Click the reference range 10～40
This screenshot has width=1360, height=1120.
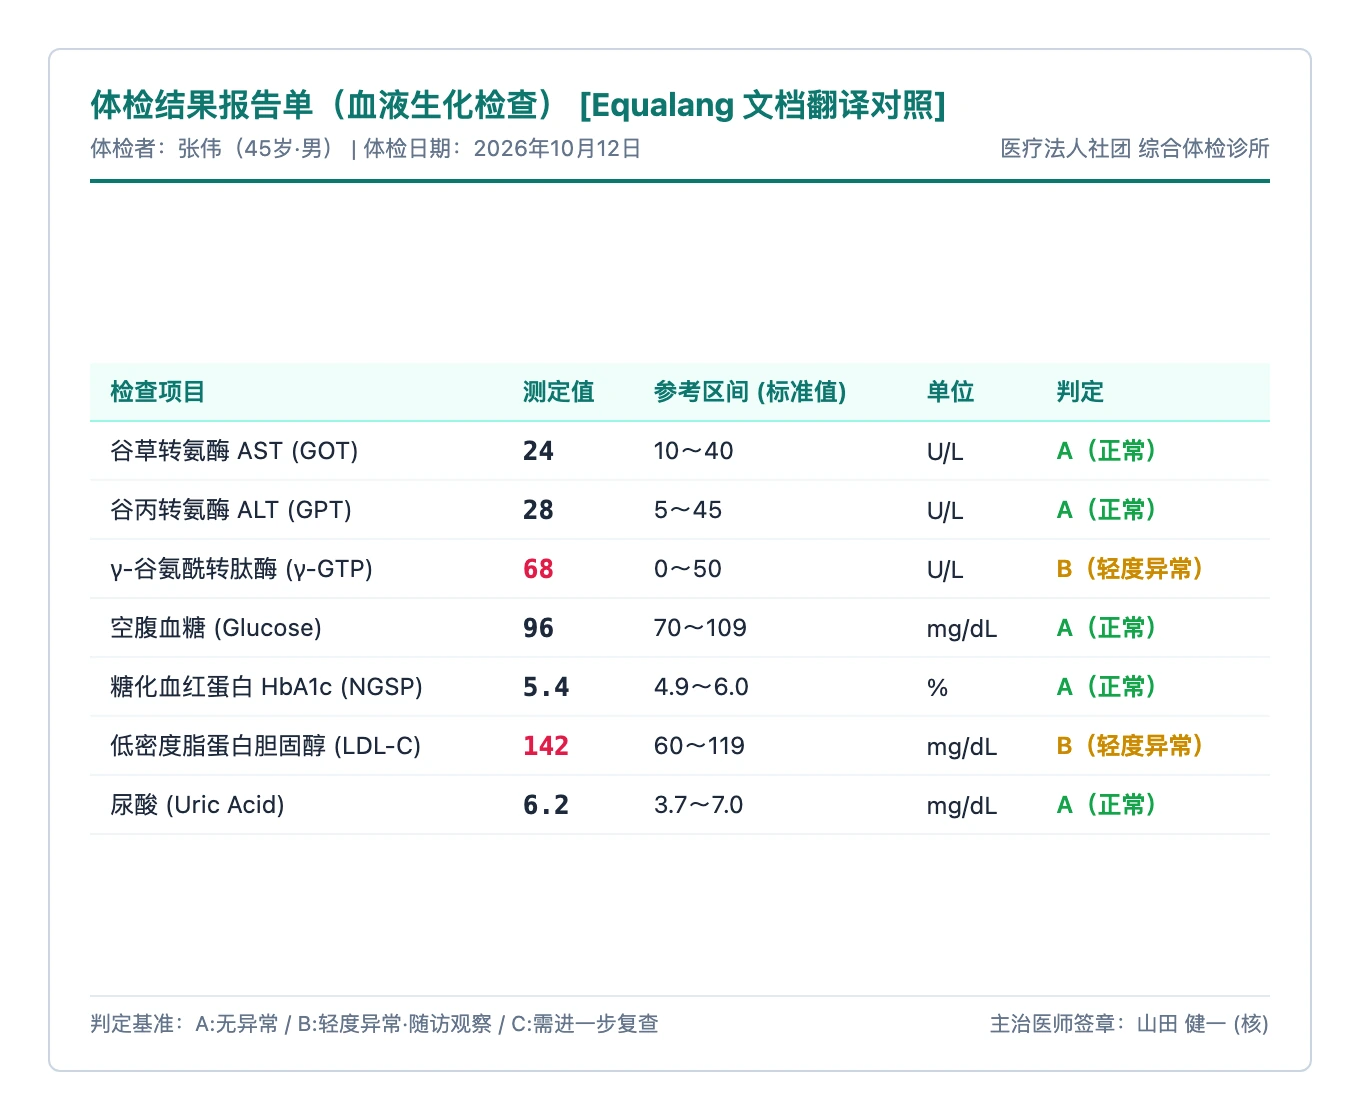click(693, 451)
